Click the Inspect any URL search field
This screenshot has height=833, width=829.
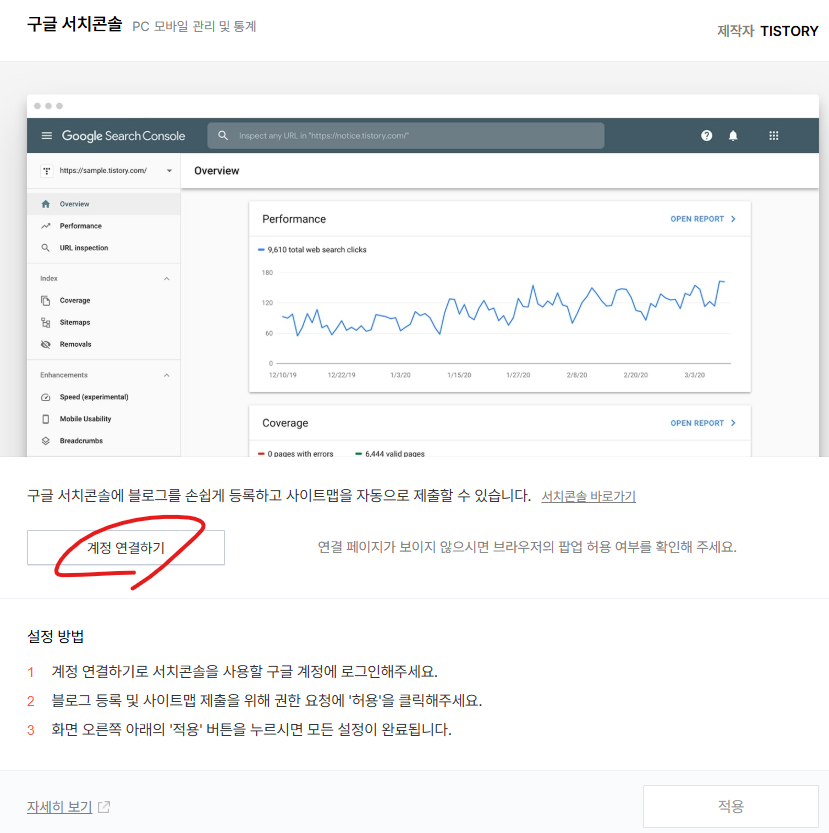(x=405, y=135)
